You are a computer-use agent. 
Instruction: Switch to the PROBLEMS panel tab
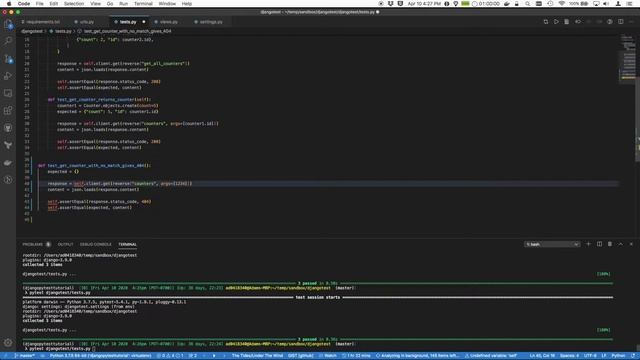point(33,244)
